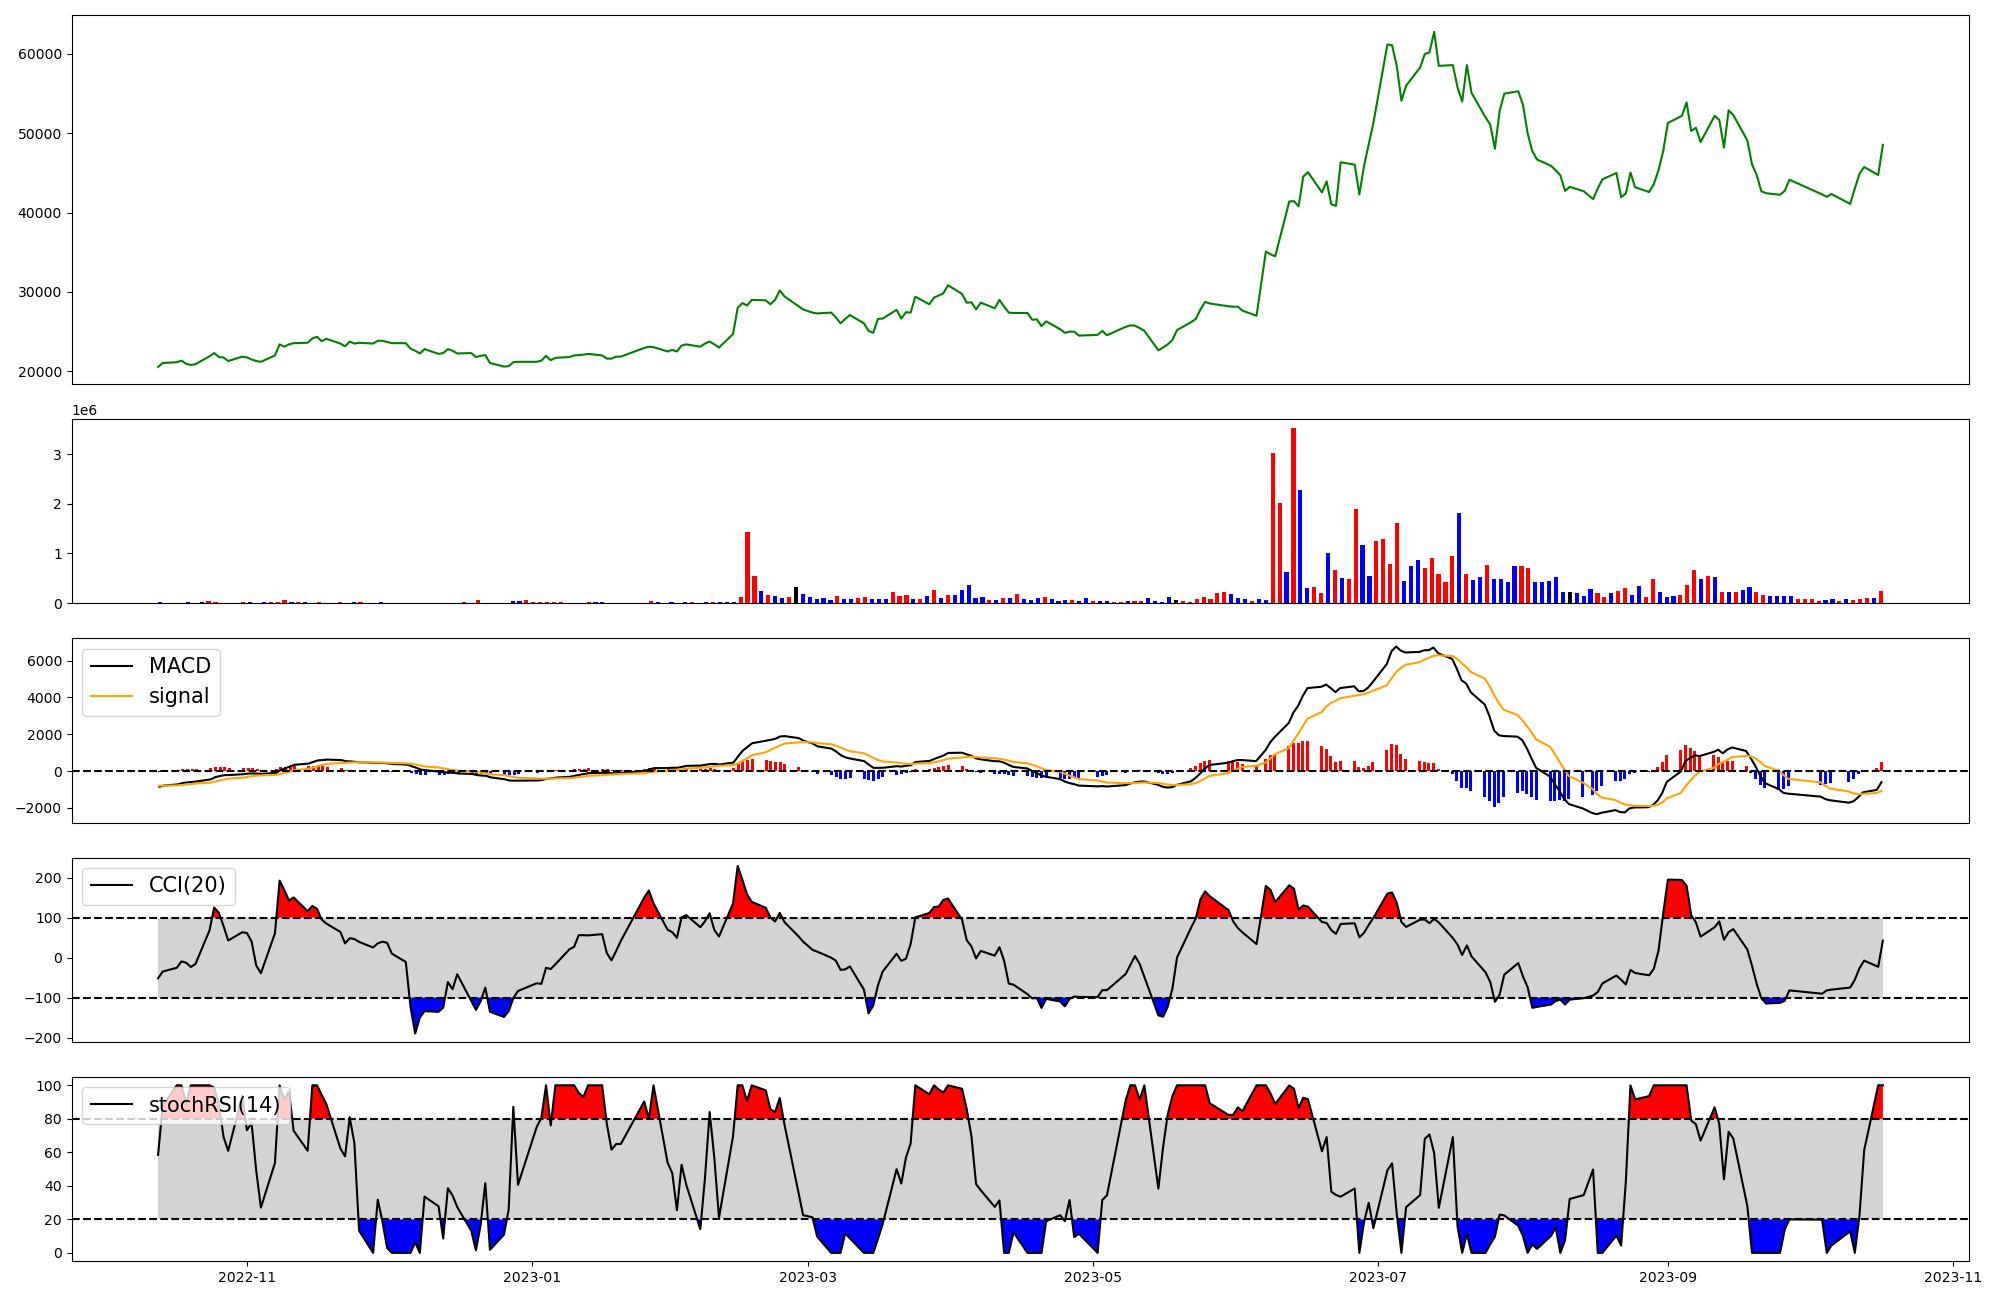Click the tallest red volume bar
The width and height of the screenshot is (2000, 1300).
[1293, 516]
